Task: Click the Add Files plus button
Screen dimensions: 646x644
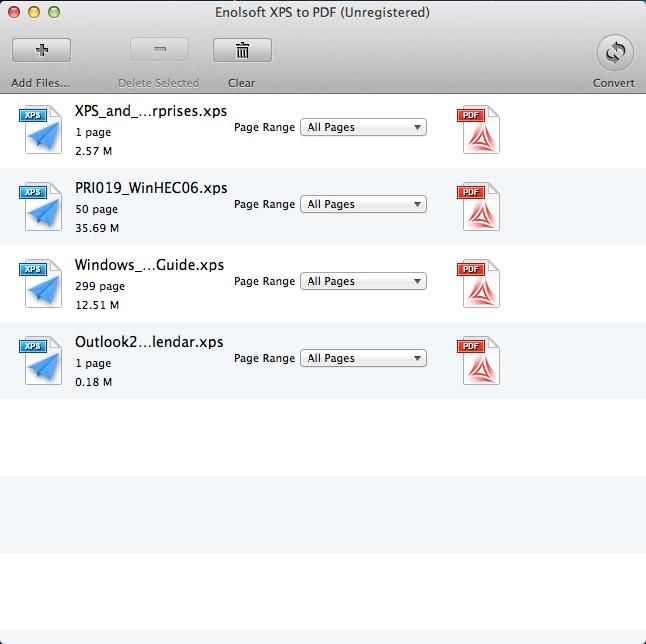Action: (41, 50)
